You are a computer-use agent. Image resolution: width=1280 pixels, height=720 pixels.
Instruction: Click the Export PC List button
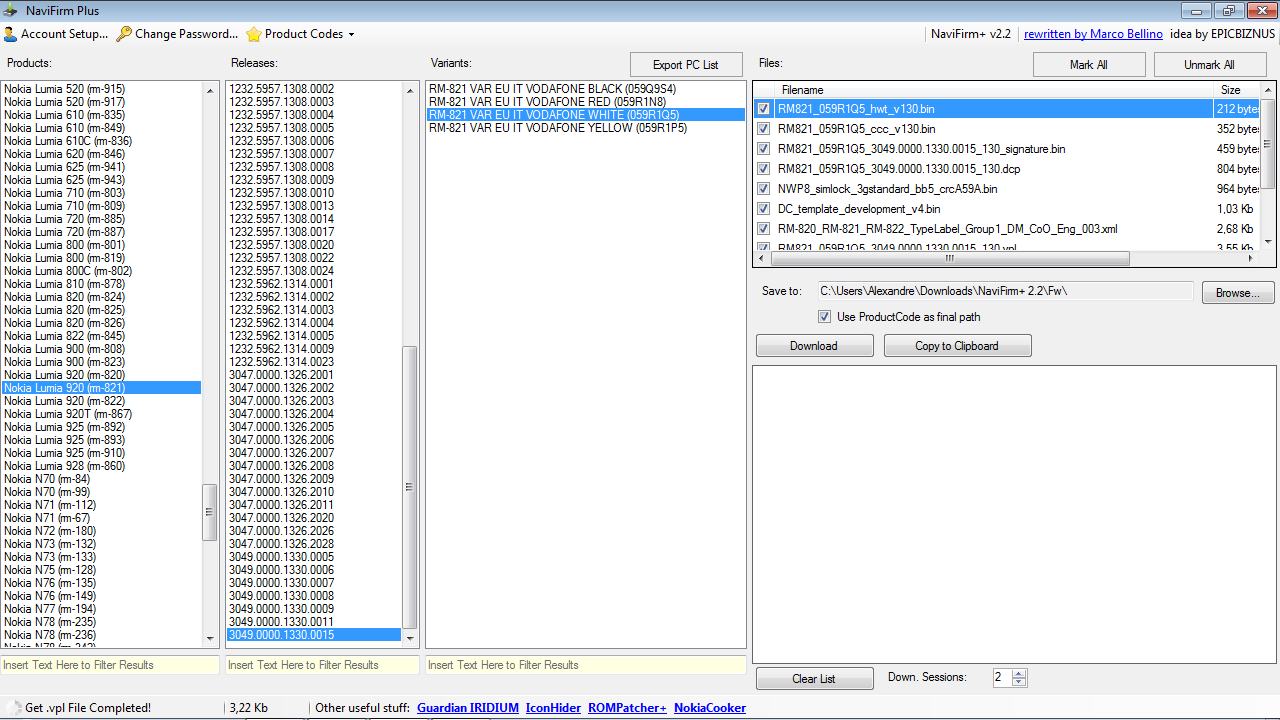tap(686, 65)
